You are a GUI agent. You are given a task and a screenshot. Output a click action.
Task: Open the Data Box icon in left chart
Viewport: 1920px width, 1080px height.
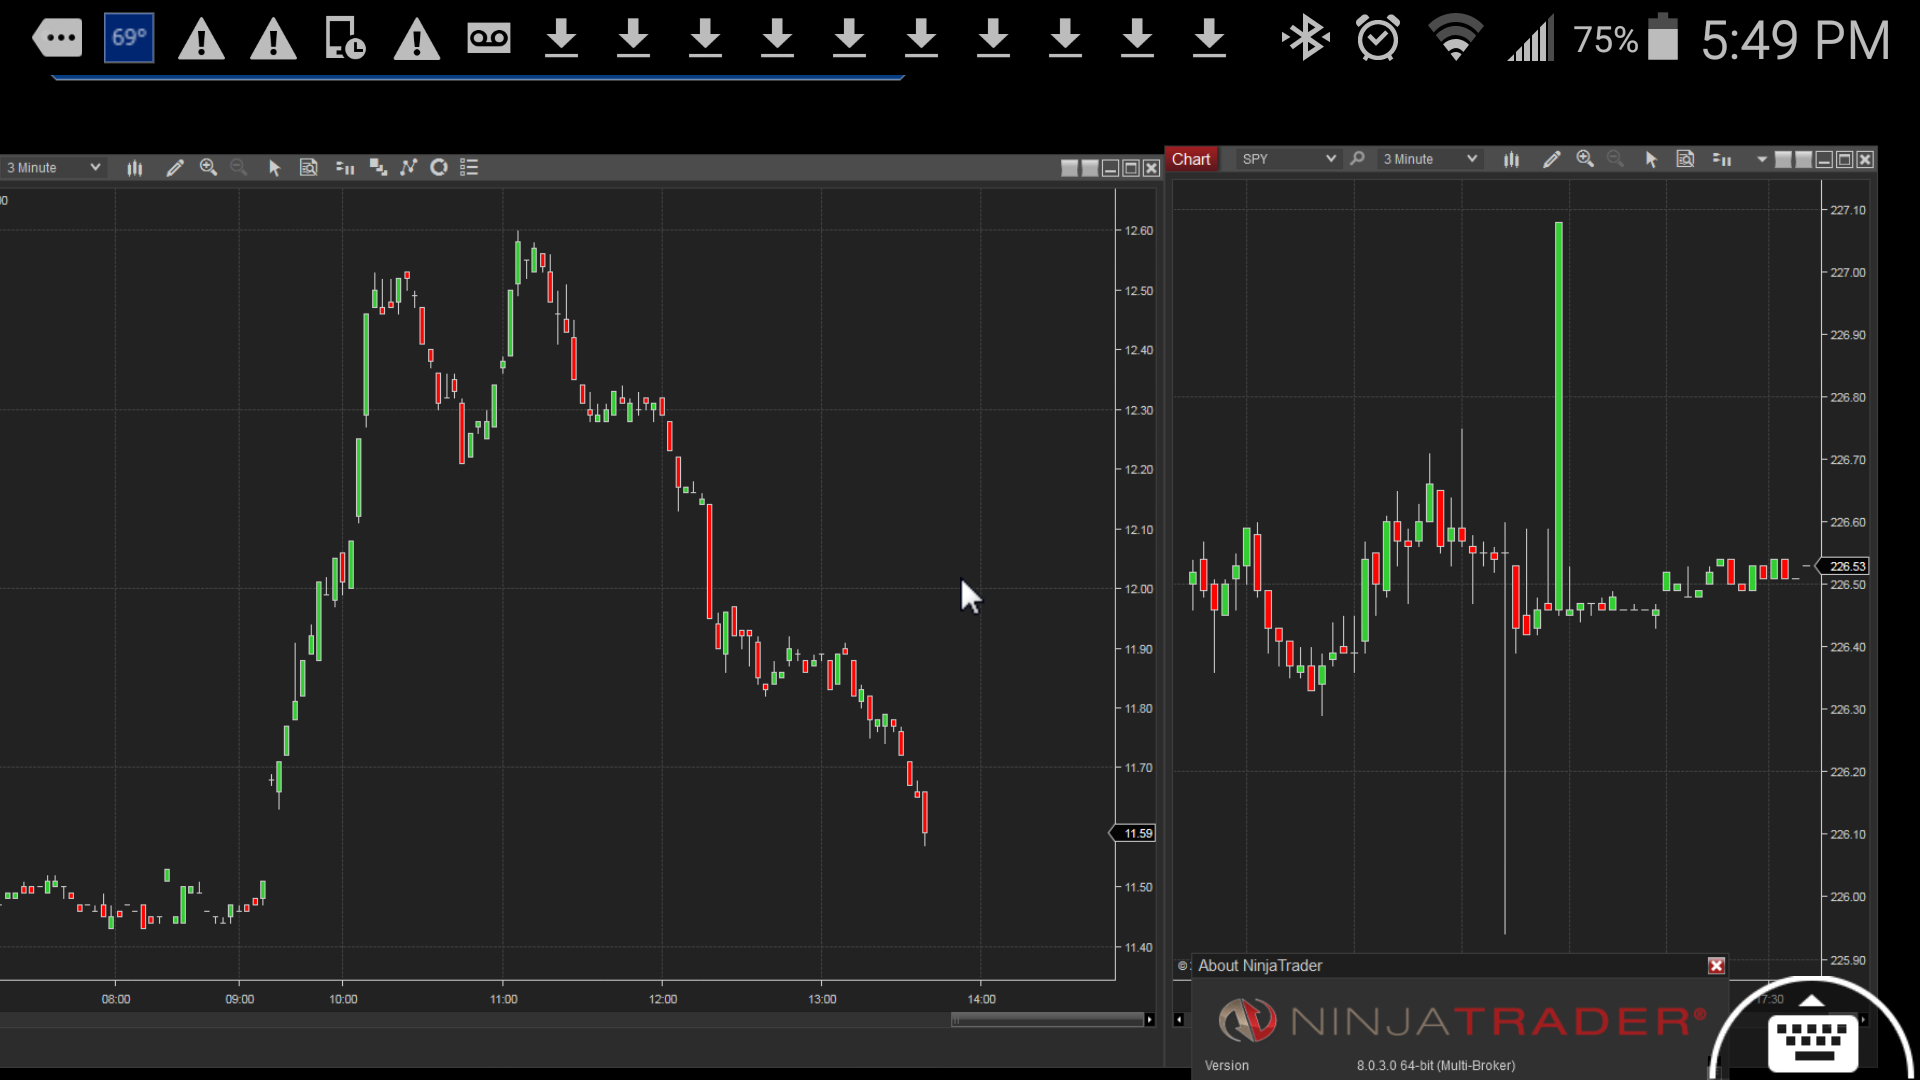pos(309,168)
